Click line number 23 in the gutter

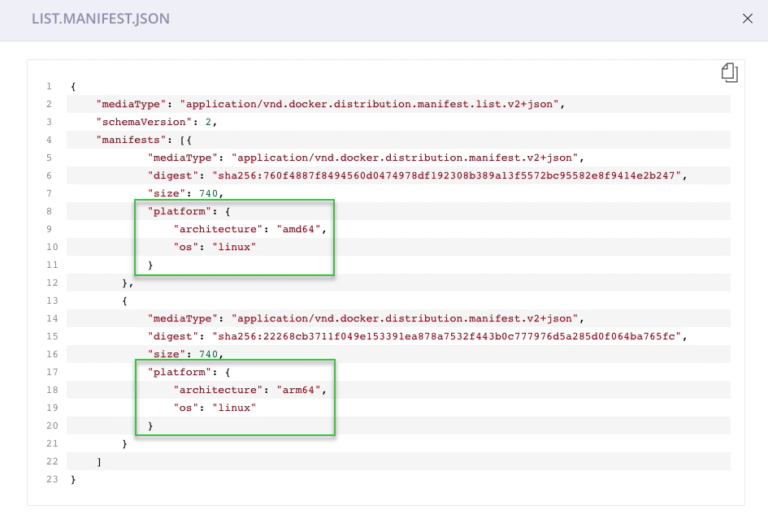click(x=47, y=480)
